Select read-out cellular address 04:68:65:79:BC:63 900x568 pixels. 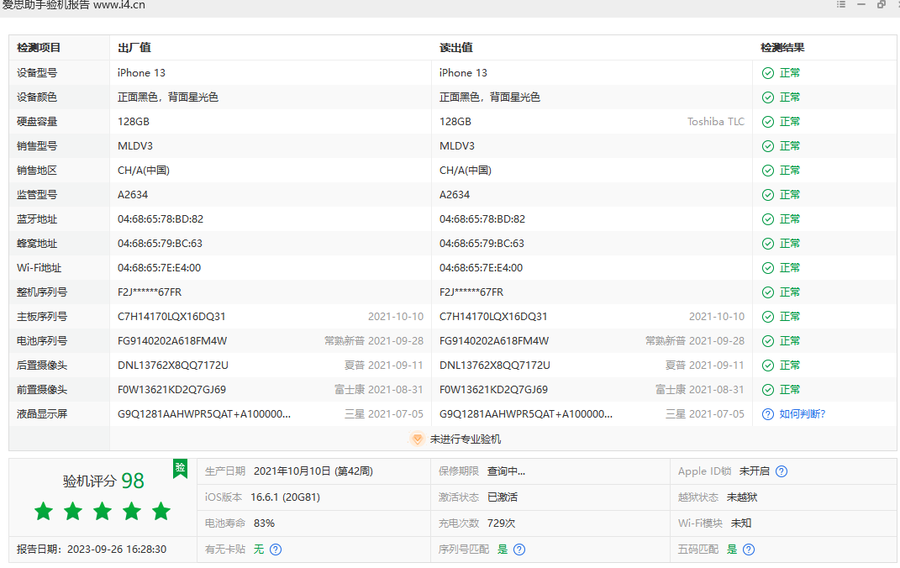pos(482,244)
